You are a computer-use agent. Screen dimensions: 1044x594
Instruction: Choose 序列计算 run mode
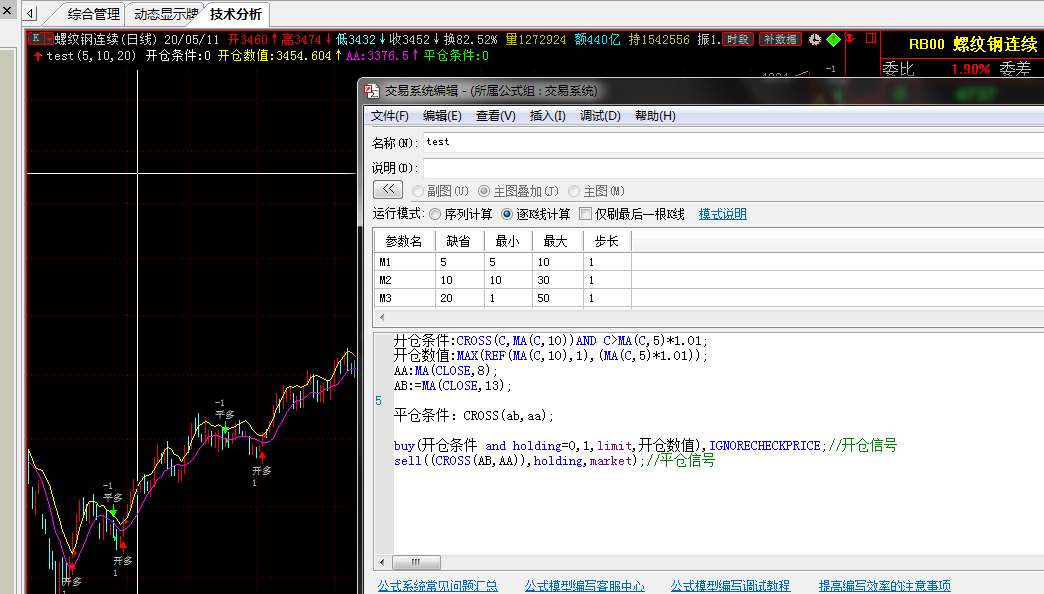(x=435, y=214)
